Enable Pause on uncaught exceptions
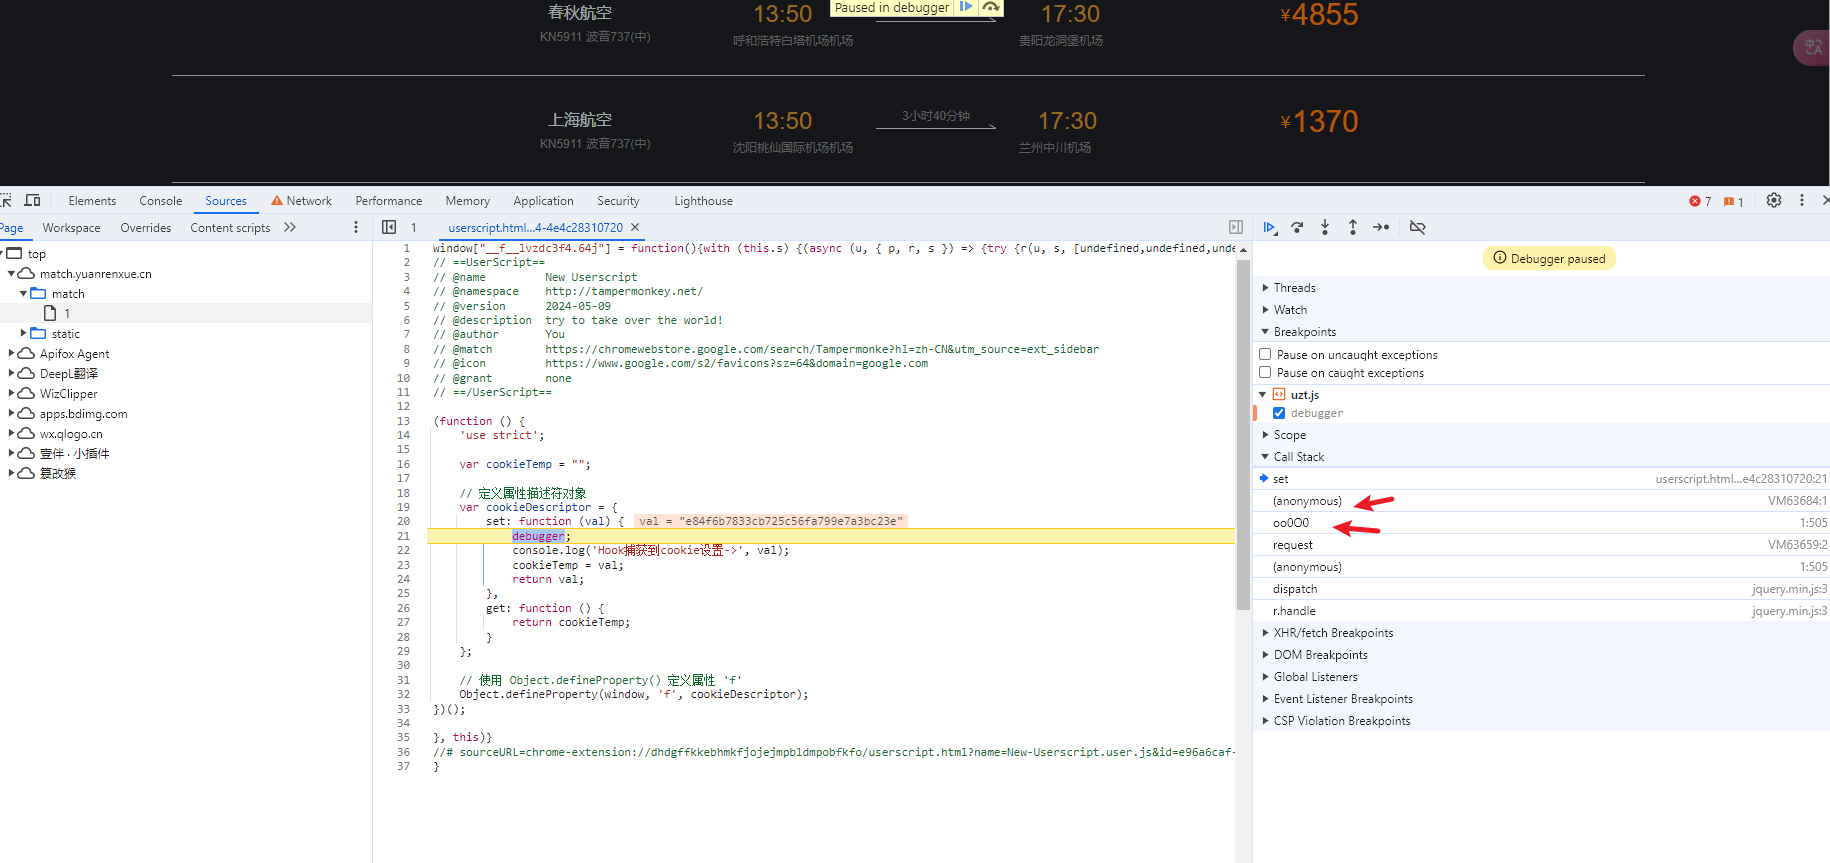 pos(1265,354)
